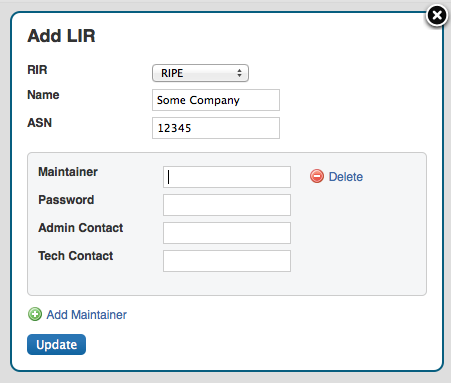This screenshot has height=383, width=451.
Task: Focus the Admin Contact input field
Action: 227,233
